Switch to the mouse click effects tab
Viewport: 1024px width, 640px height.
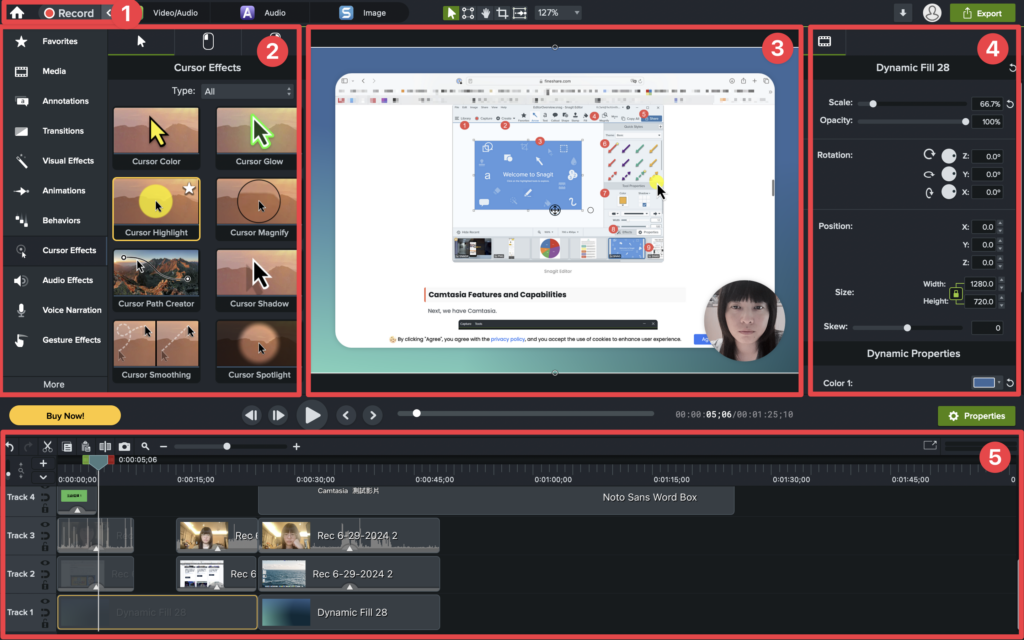pos(208,41)
